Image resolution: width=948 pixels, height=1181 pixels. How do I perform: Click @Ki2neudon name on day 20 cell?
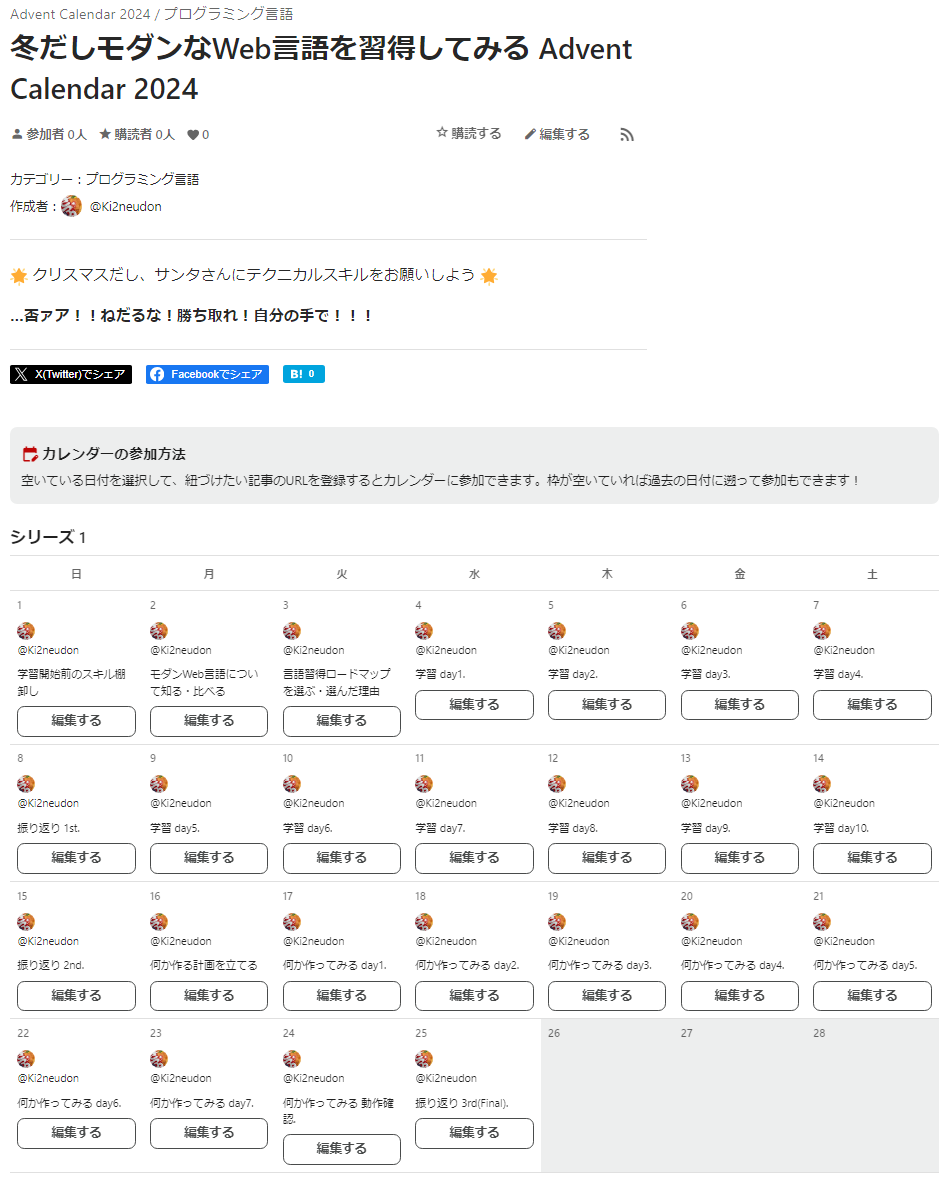712,941
